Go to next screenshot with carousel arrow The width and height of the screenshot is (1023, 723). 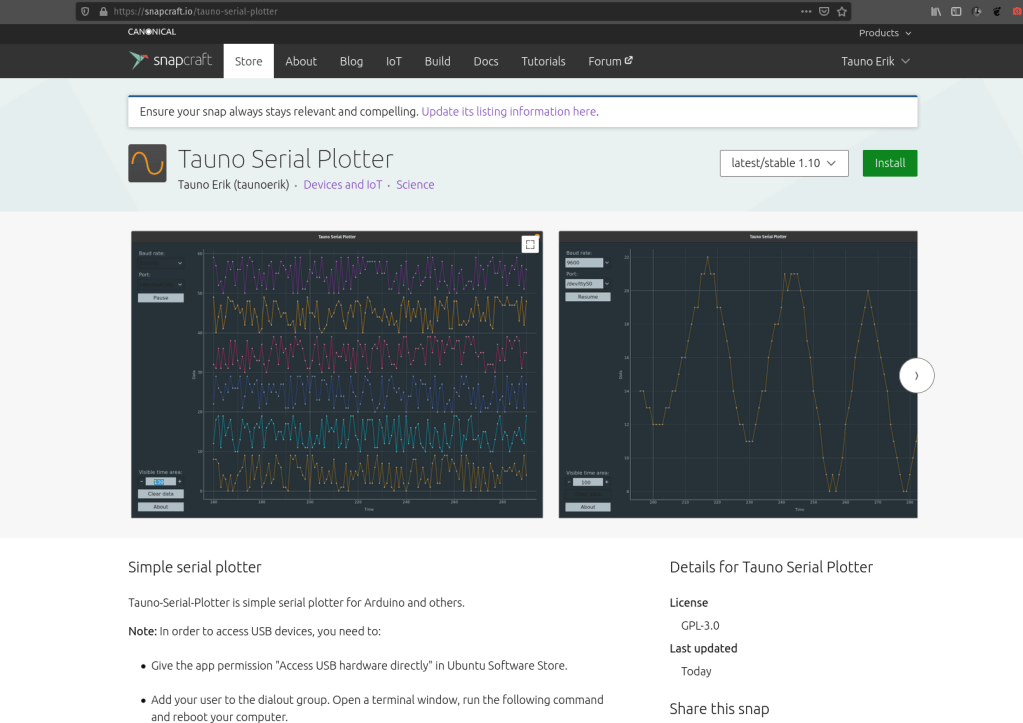916,375
